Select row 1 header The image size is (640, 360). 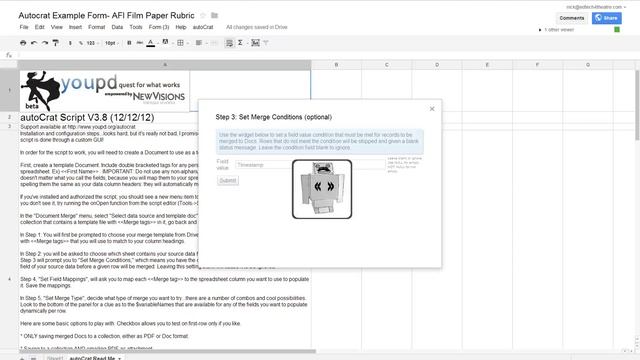[9, 90]
